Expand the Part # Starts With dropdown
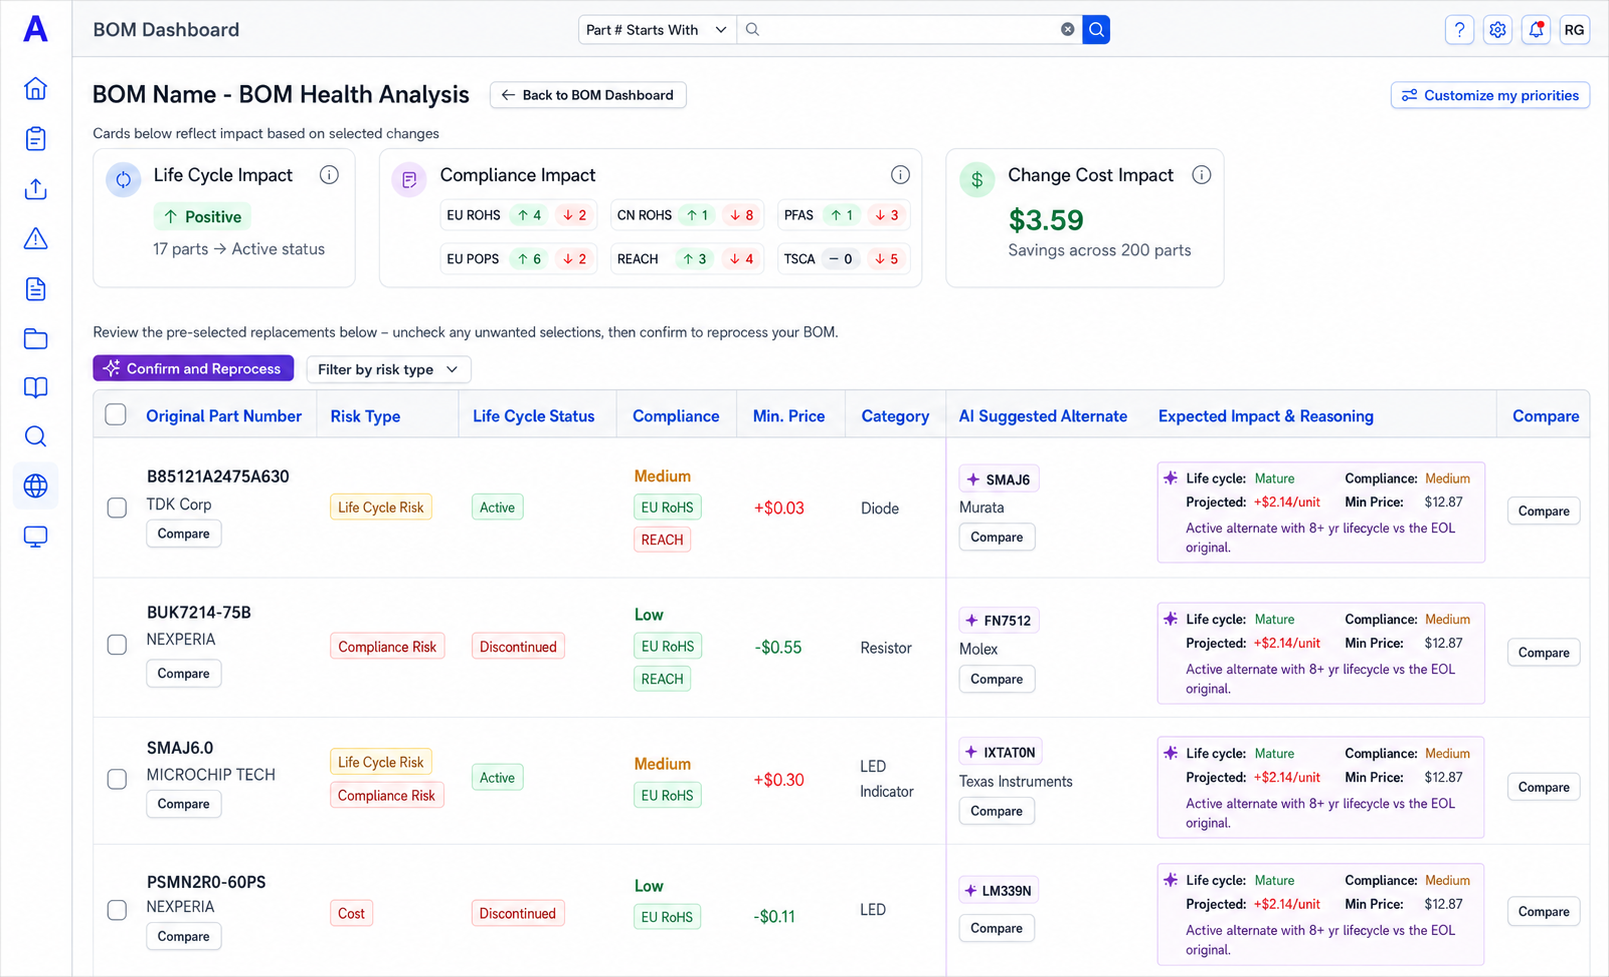The image size is (1609, 977). pos(657,30)
